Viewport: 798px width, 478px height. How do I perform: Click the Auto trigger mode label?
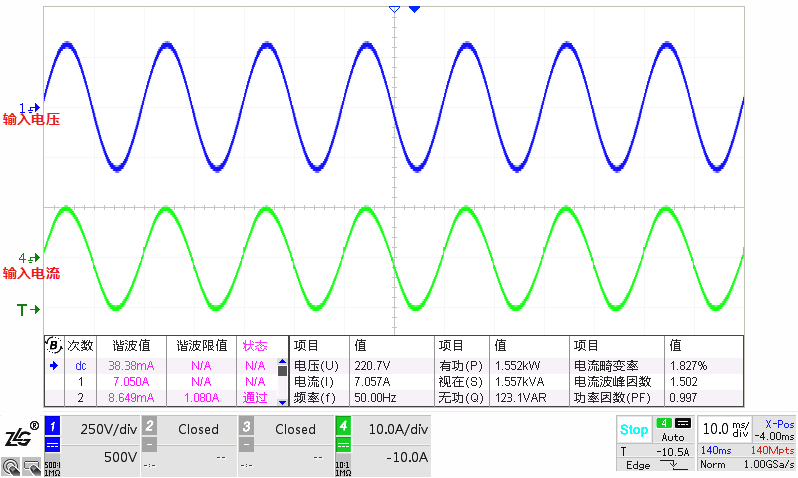(673, 437)
